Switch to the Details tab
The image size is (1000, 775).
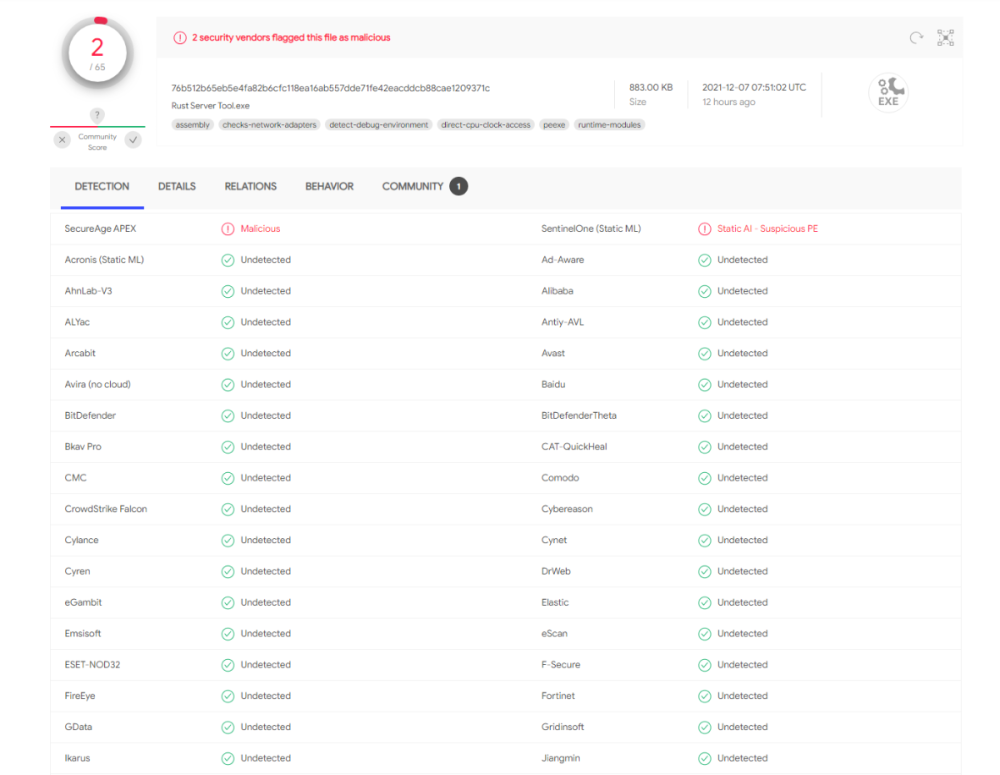[x=177, y=187]
